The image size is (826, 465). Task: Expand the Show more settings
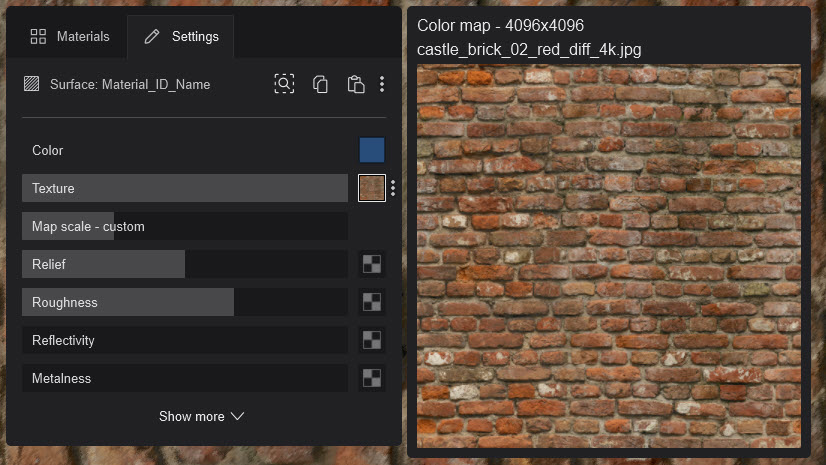[x=201, y=416]
